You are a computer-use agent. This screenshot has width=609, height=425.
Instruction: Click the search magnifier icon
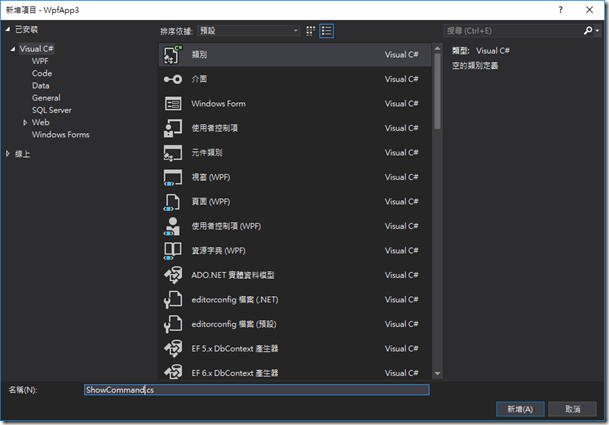tap(588, 31)
